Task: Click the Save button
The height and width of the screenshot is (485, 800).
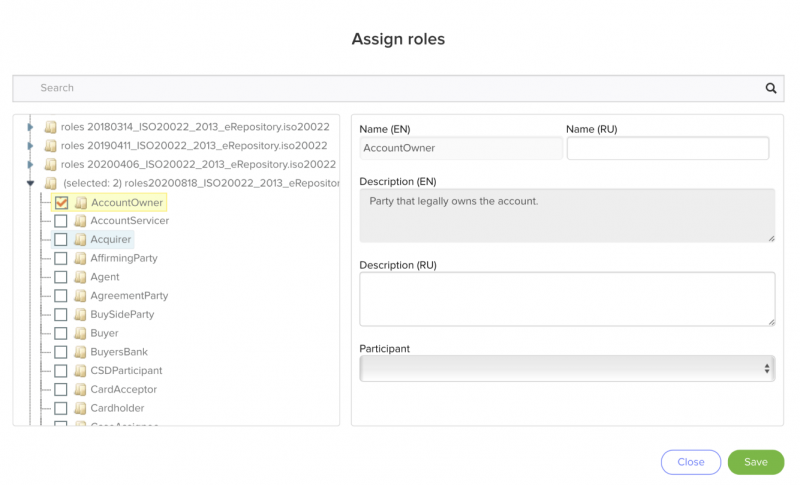Action: point(756,462)
